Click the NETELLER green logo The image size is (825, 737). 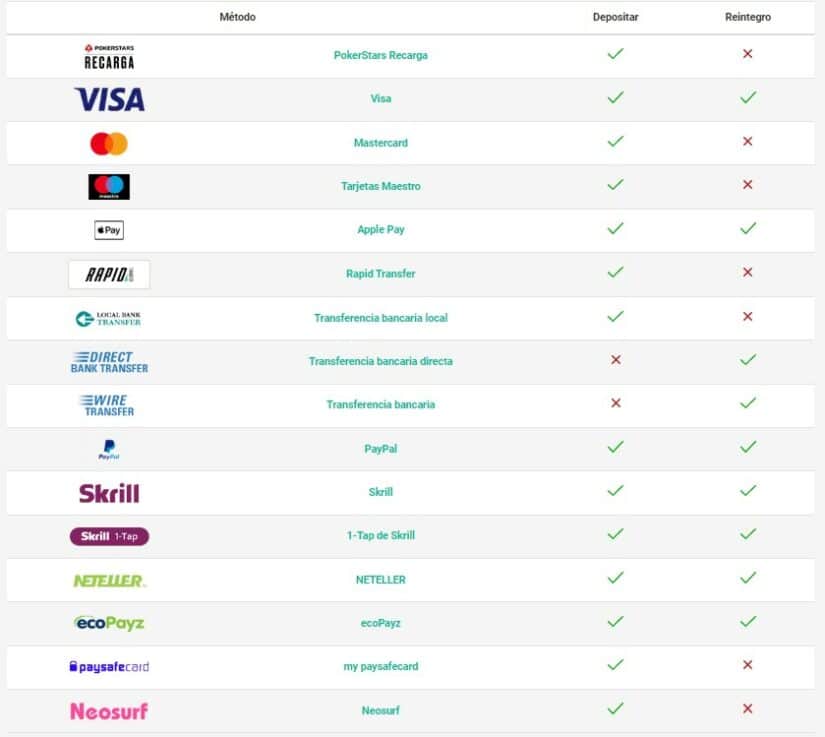point(109,580)
